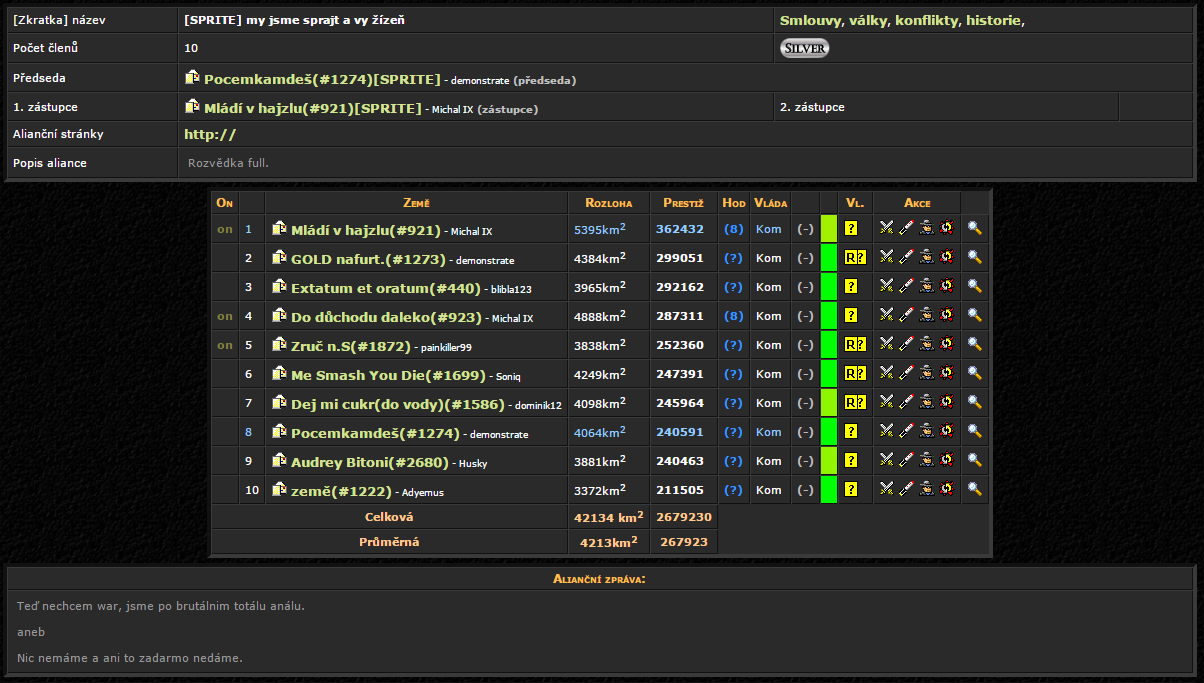Click the alliance description text Rozvědka full.

tap(229, 163)
